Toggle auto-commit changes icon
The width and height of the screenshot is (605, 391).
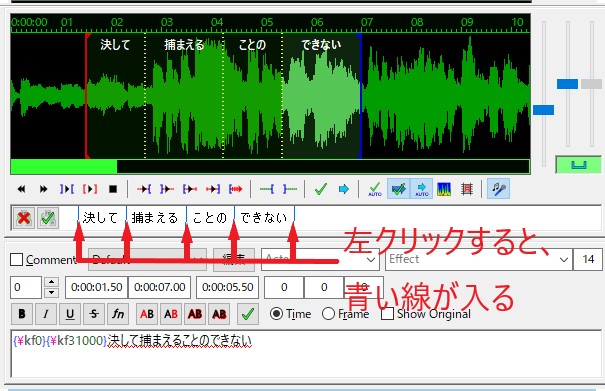[x=375, y=189]
